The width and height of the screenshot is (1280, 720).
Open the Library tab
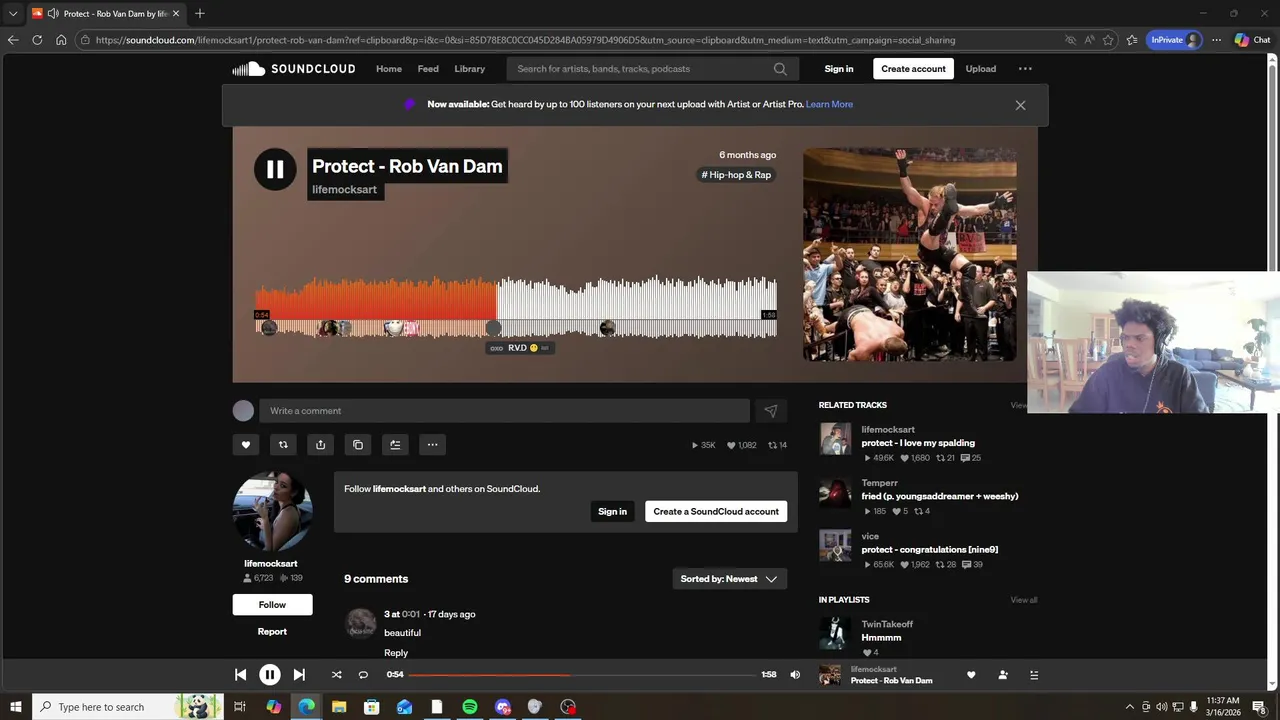(469, 69)
